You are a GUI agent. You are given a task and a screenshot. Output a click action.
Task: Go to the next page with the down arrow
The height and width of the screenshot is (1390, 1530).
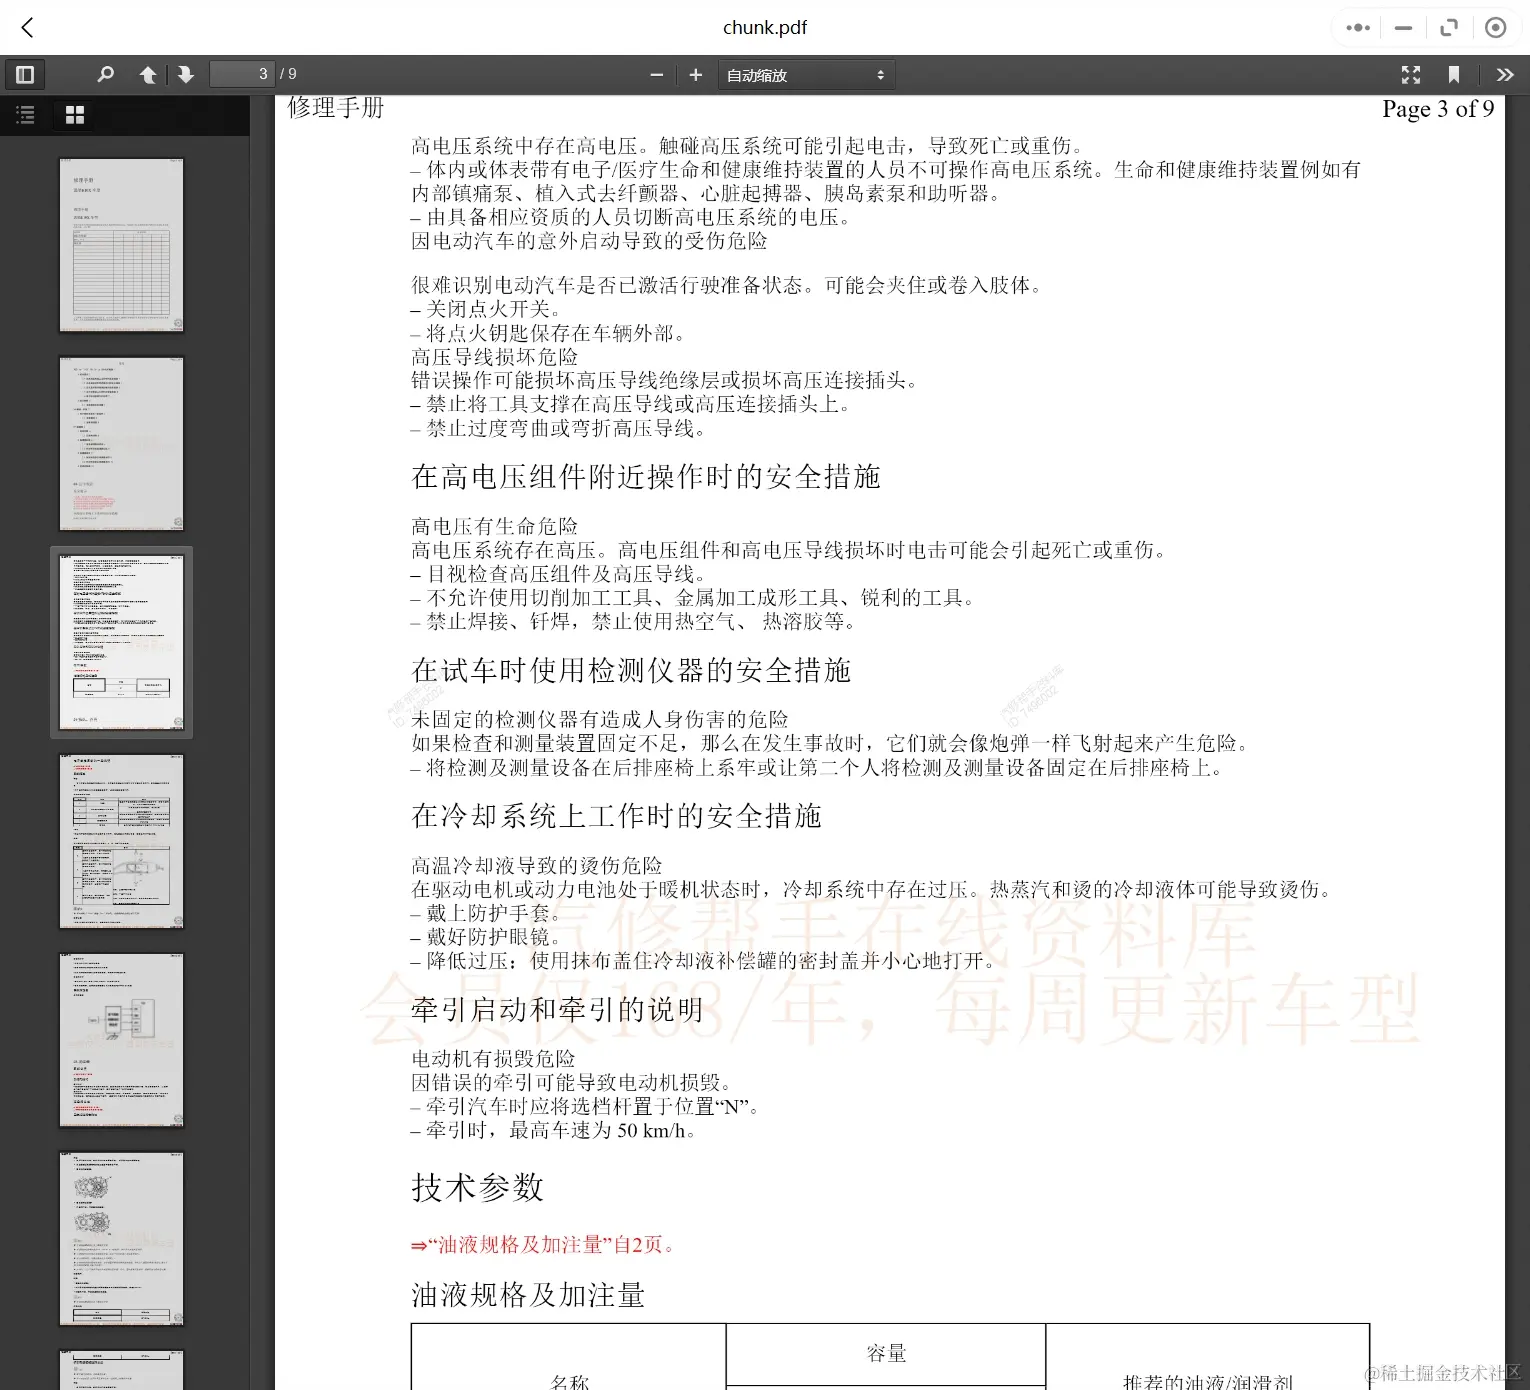point(186,74)
